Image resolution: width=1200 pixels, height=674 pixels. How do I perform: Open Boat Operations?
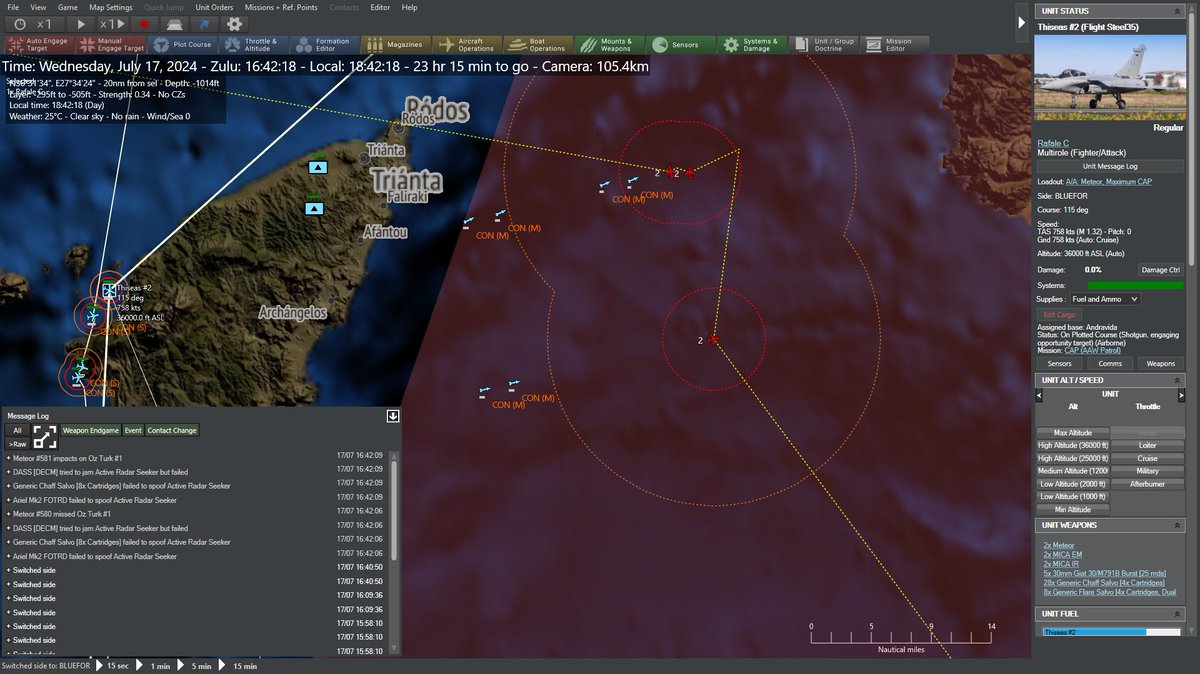pos(538,45)
